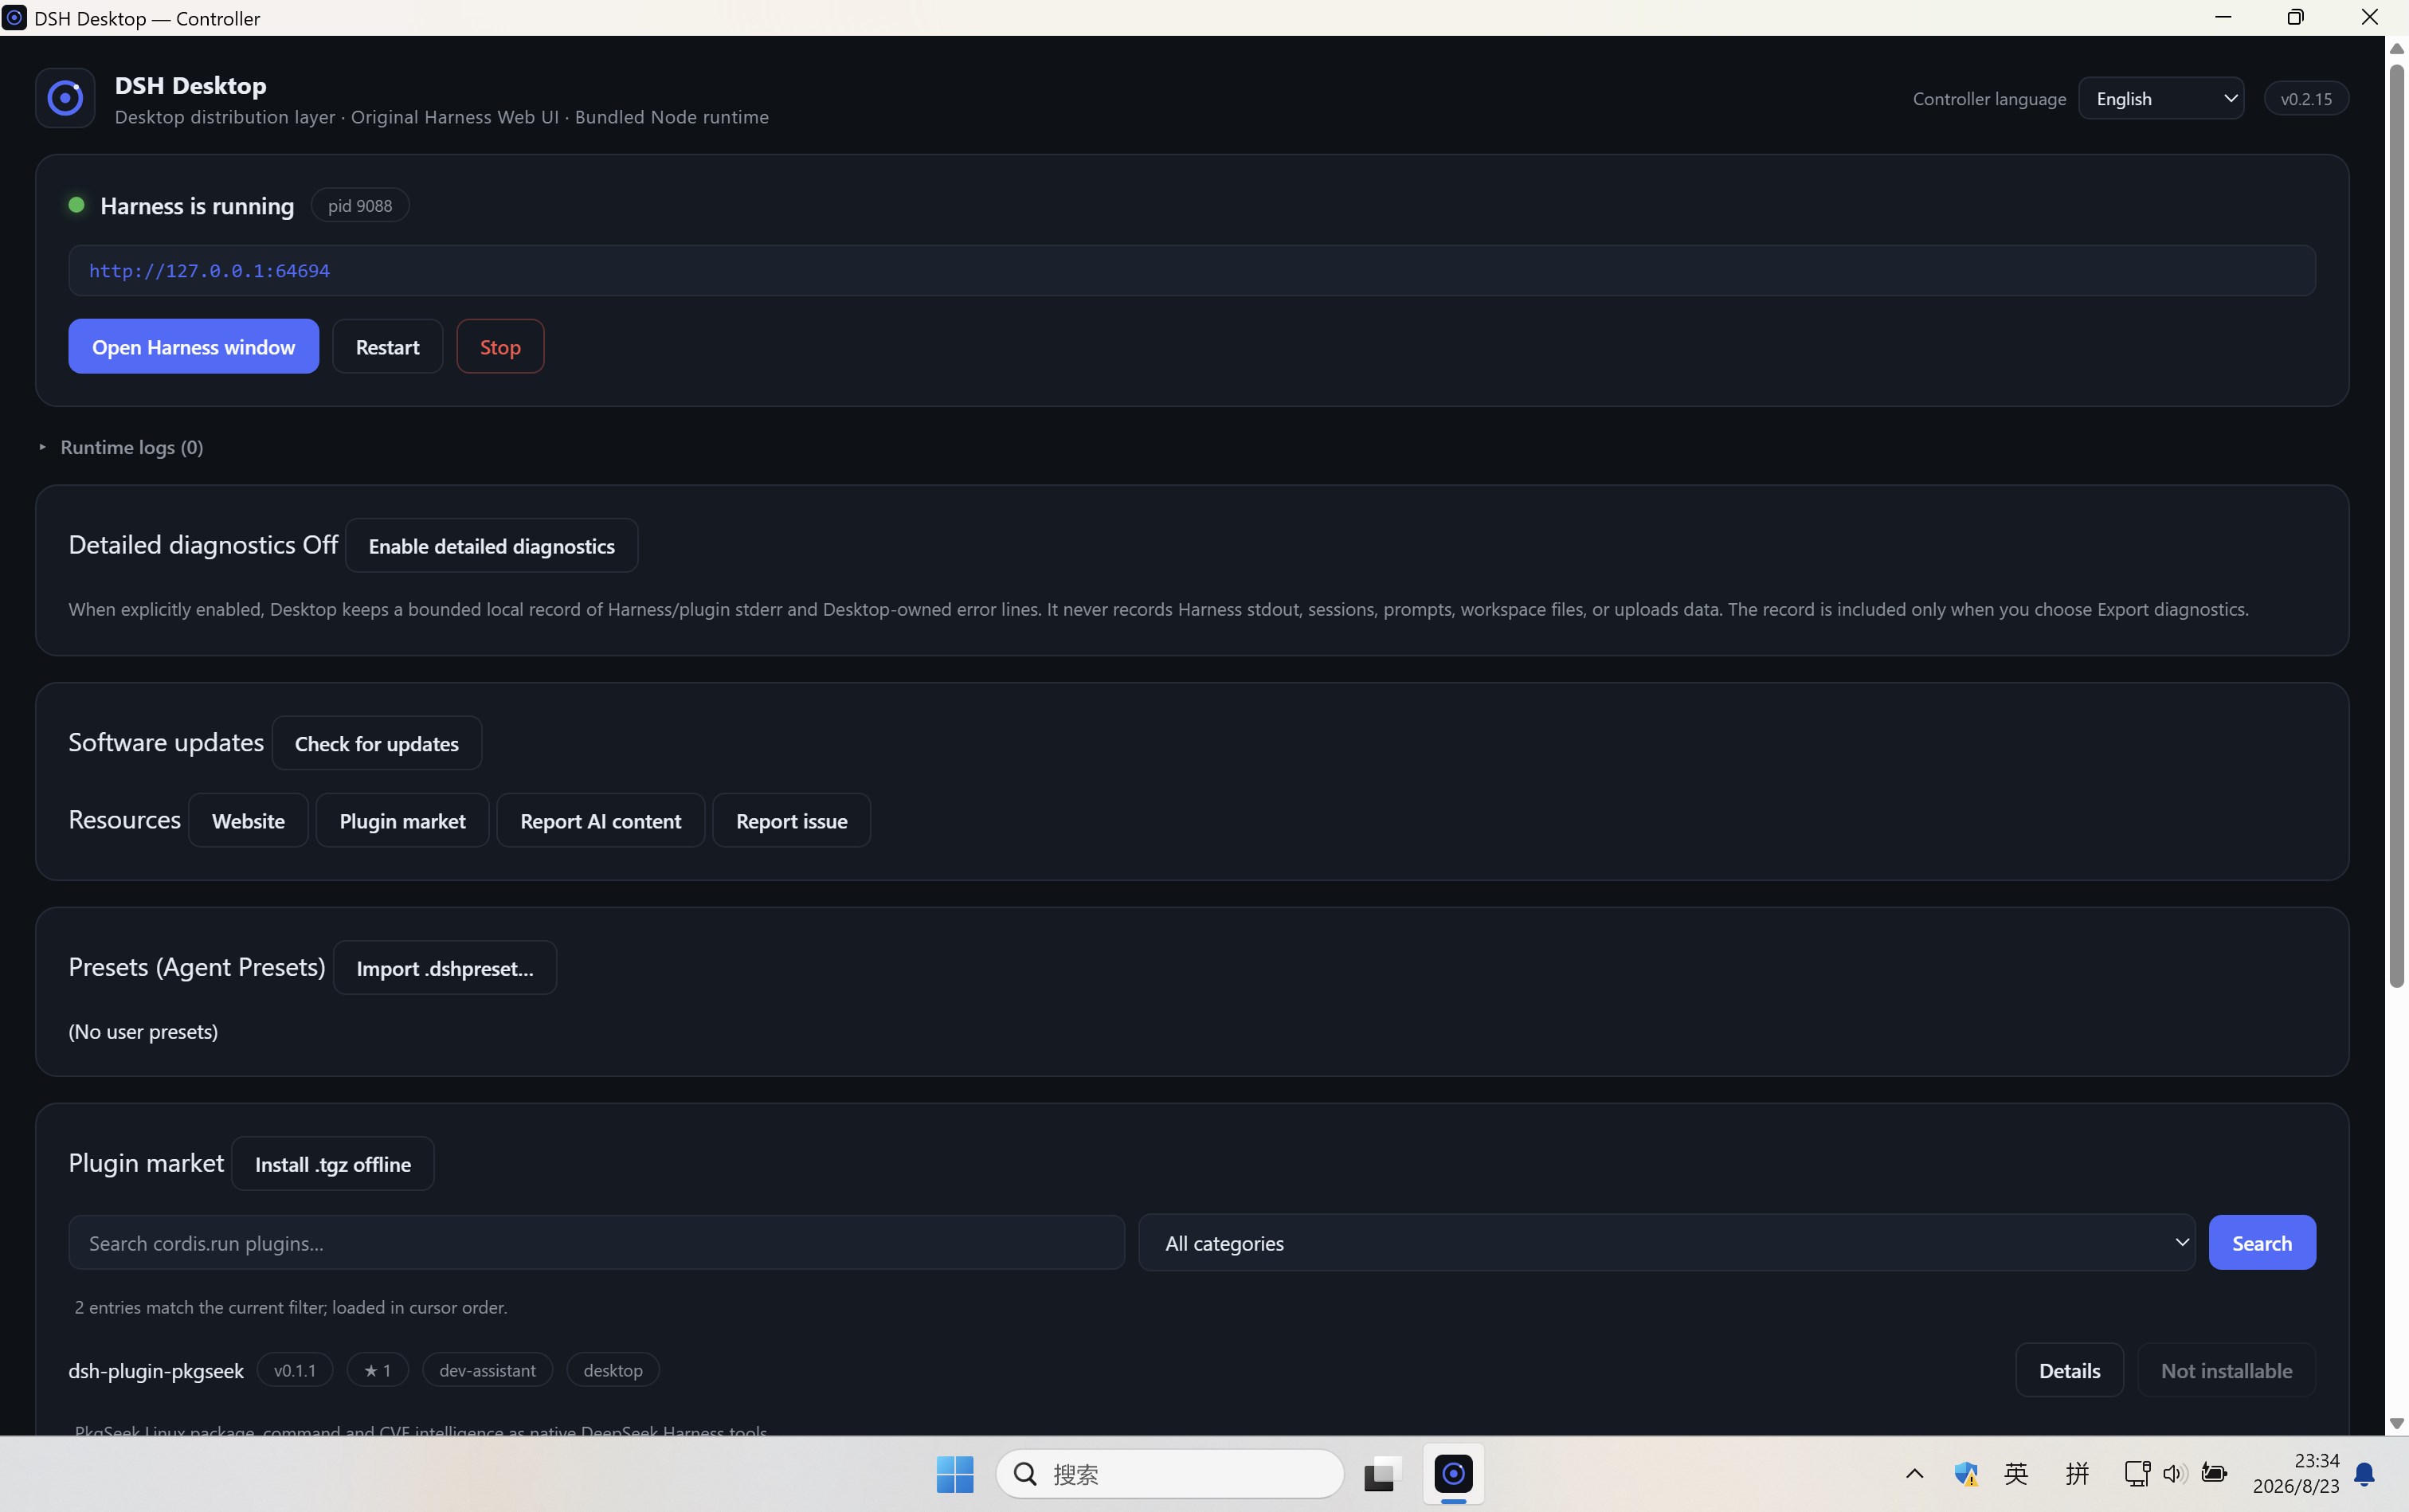
Task: Click the dsh-plugin-pkgseek plugin name
Action: 156,1370
